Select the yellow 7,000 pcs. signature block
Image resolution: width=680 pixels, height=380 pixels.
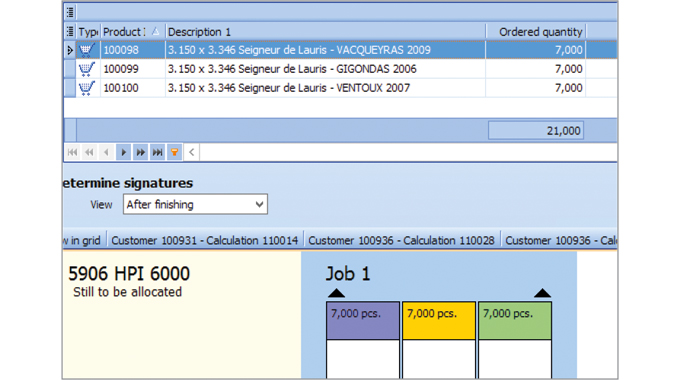pyautogui.click(x=439, y=321)
